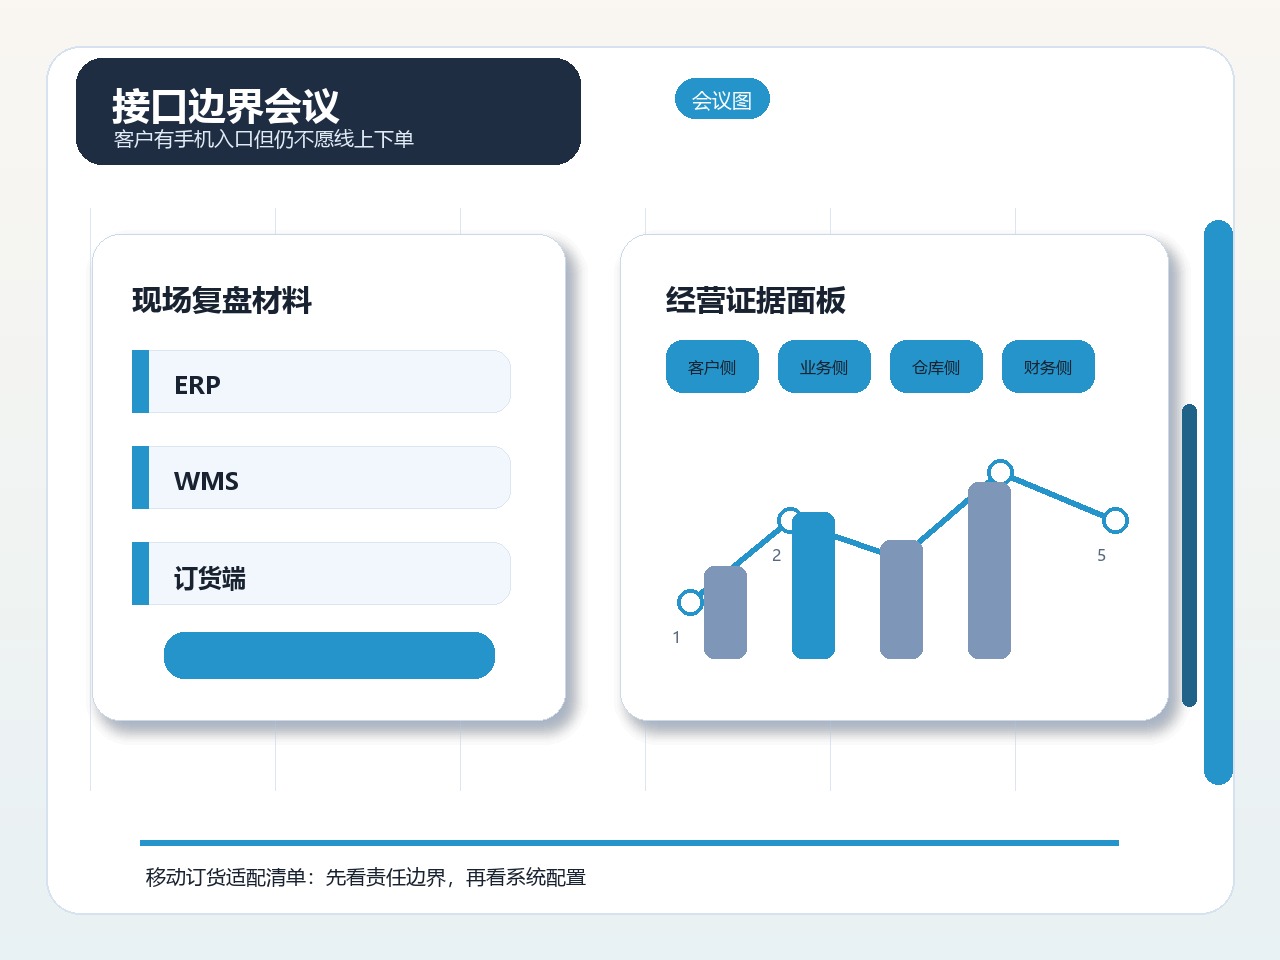The width and height of the screenshot is (1280, 960).
Task: Click the first gray chart bar
Action: 725,613
